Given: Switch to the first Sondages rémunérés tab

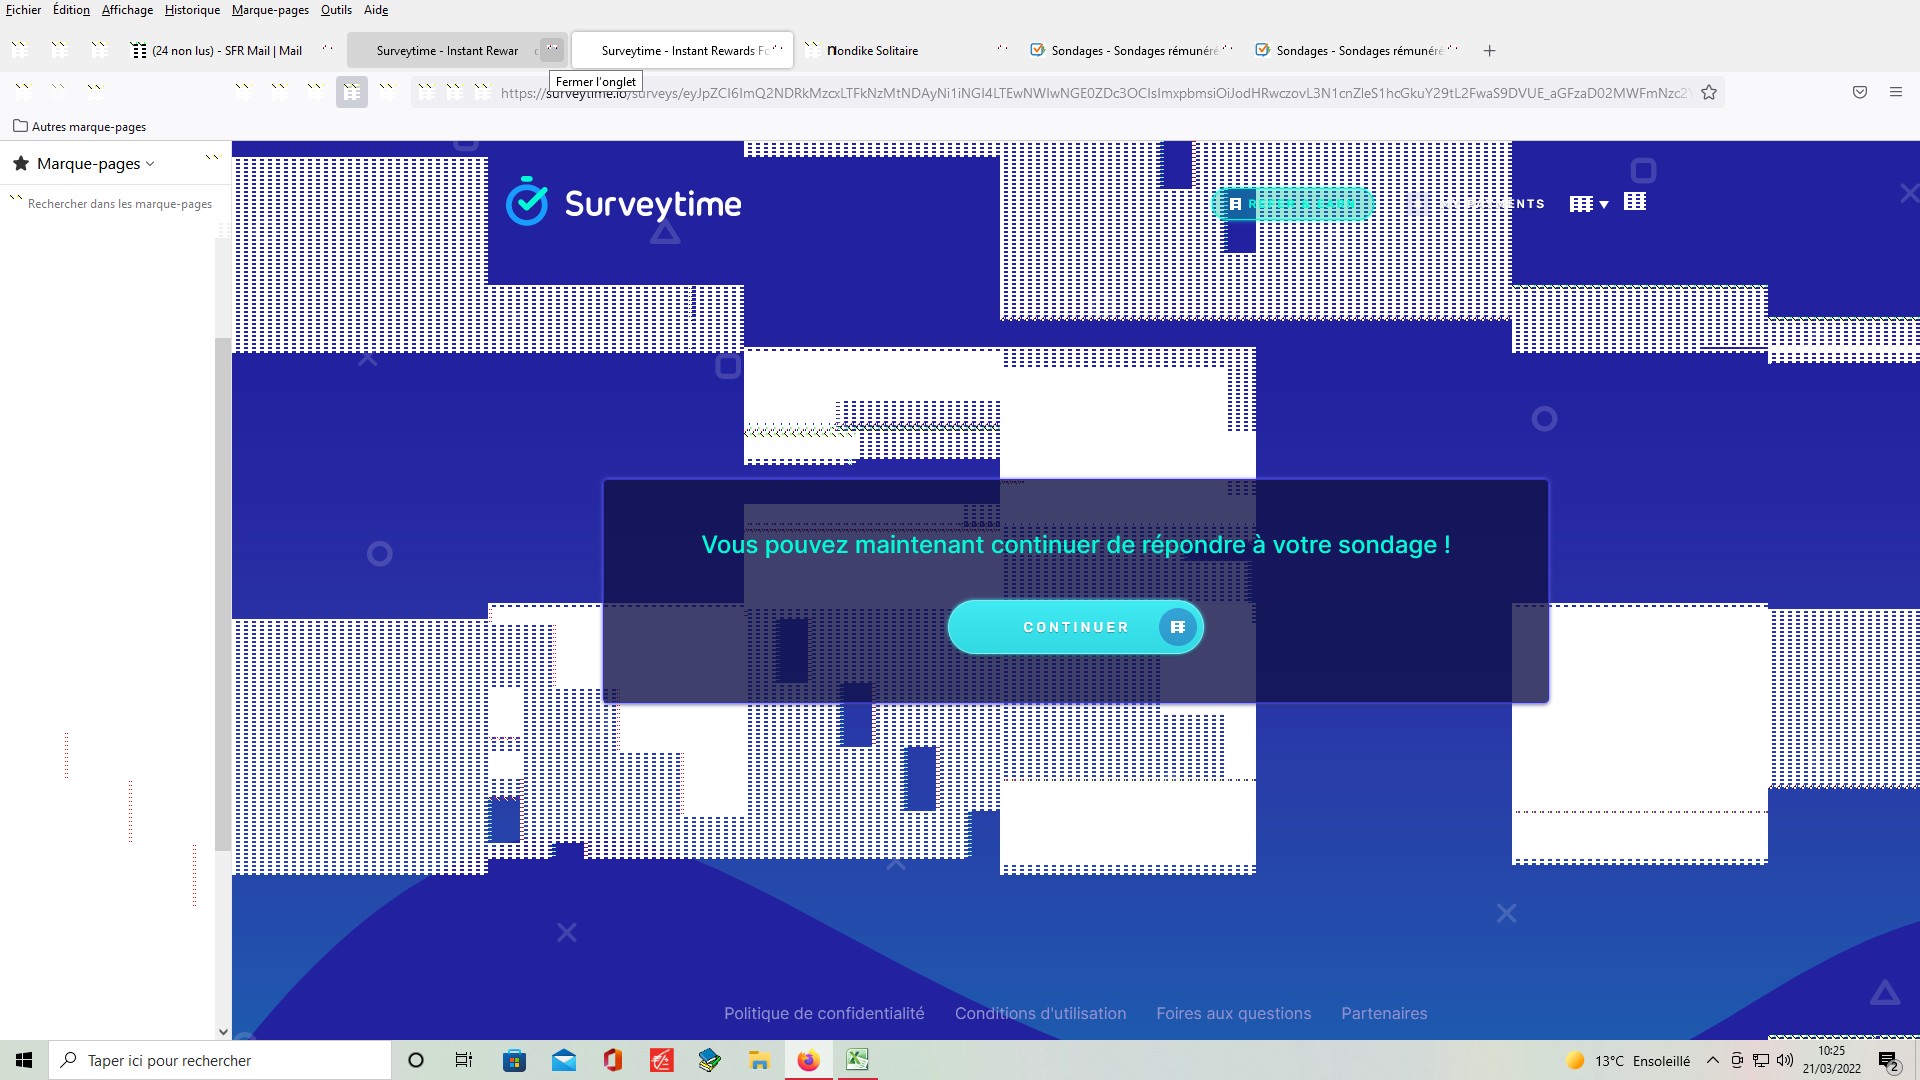Looking at the screenshot, I should tap(1133, 50).
